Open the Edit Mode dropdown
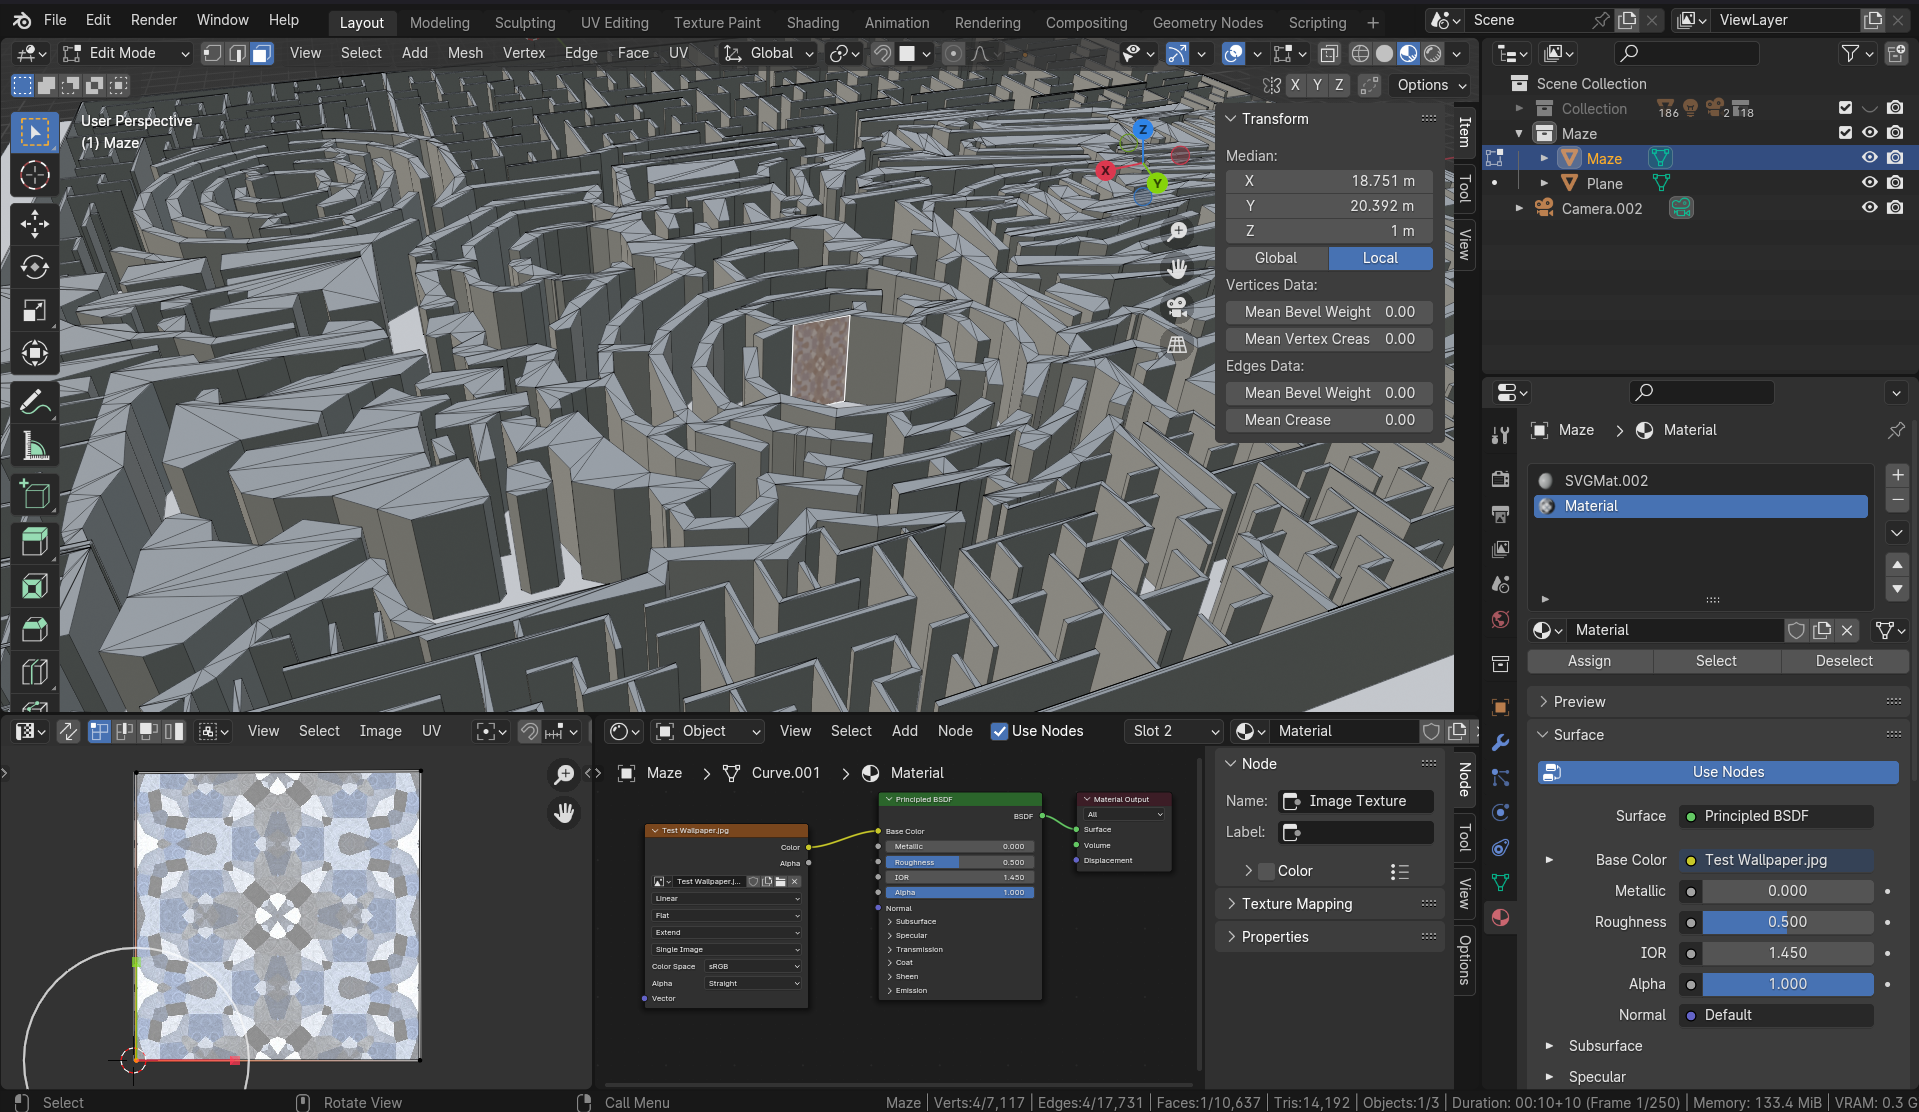This screenshot has height=1112, width=1919. click(x=125, y=53)
